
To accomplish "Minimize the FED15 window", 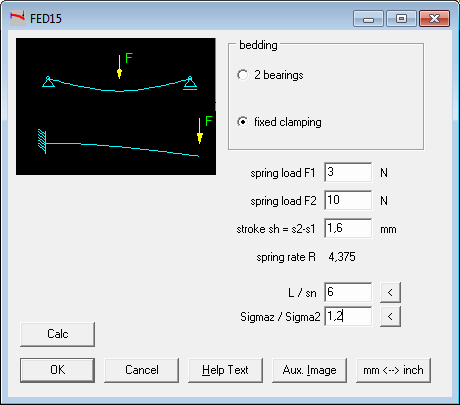I will [368, 18].
